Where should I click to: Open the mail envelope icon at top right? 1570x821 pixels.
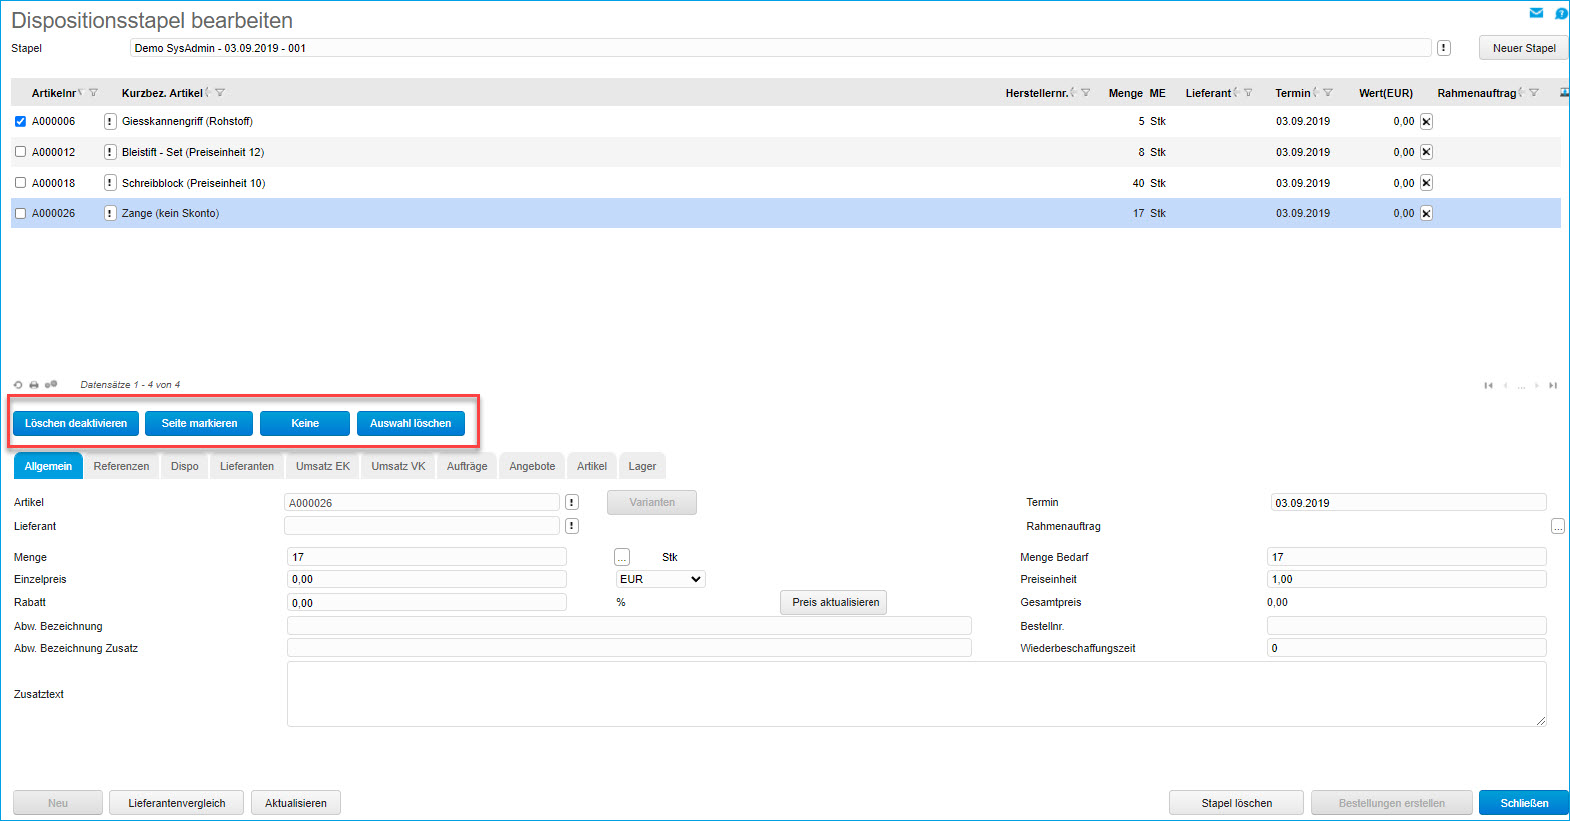point(1536,13)
